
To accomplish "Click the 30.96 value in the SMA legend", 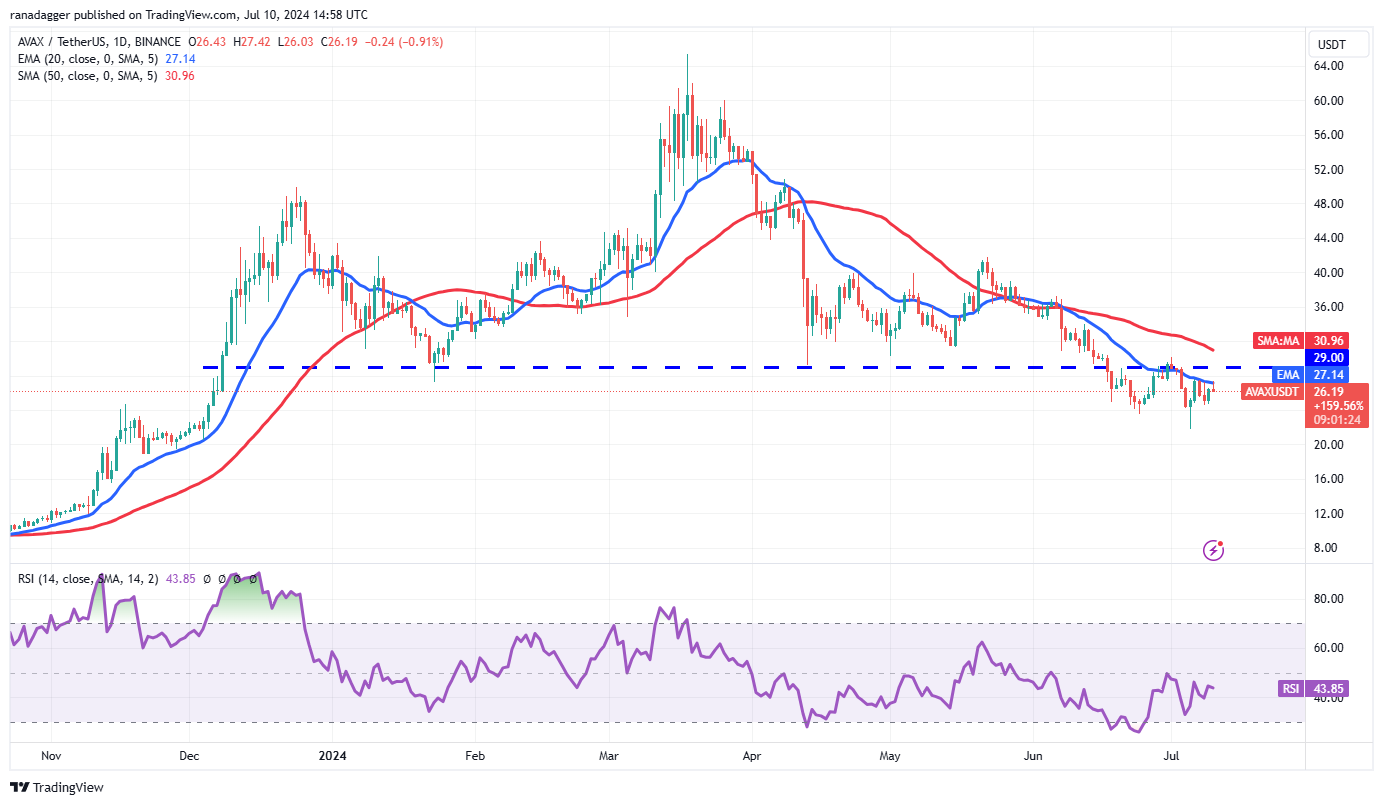I will [x=178, y=76].
